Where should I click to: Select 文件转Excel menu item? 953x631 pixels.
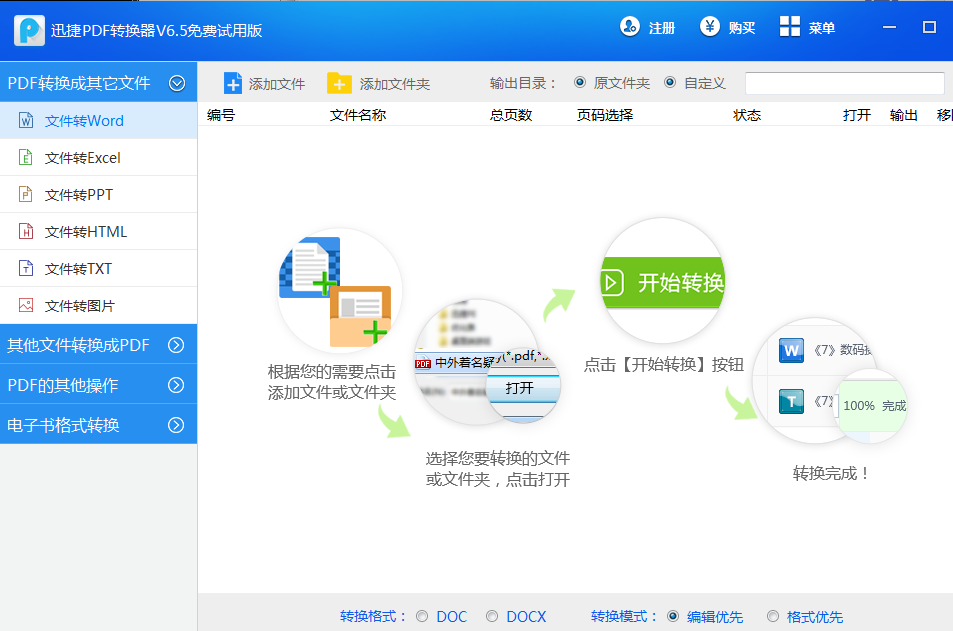click(98, 157)
